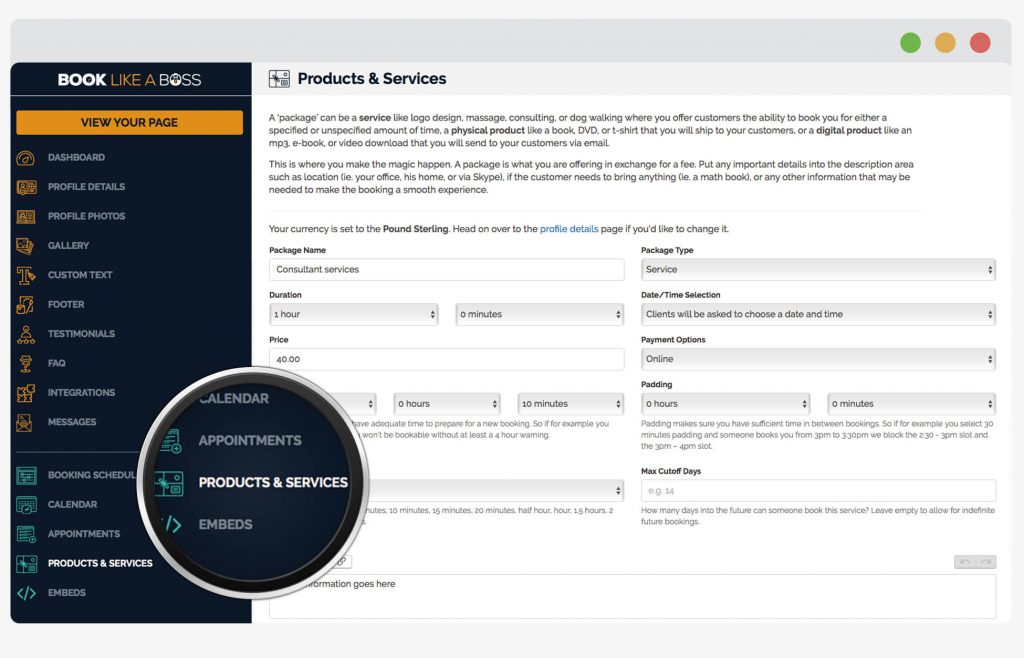
Task: Open the Payment Options dropdown
Action: click(x=817, y=359)
